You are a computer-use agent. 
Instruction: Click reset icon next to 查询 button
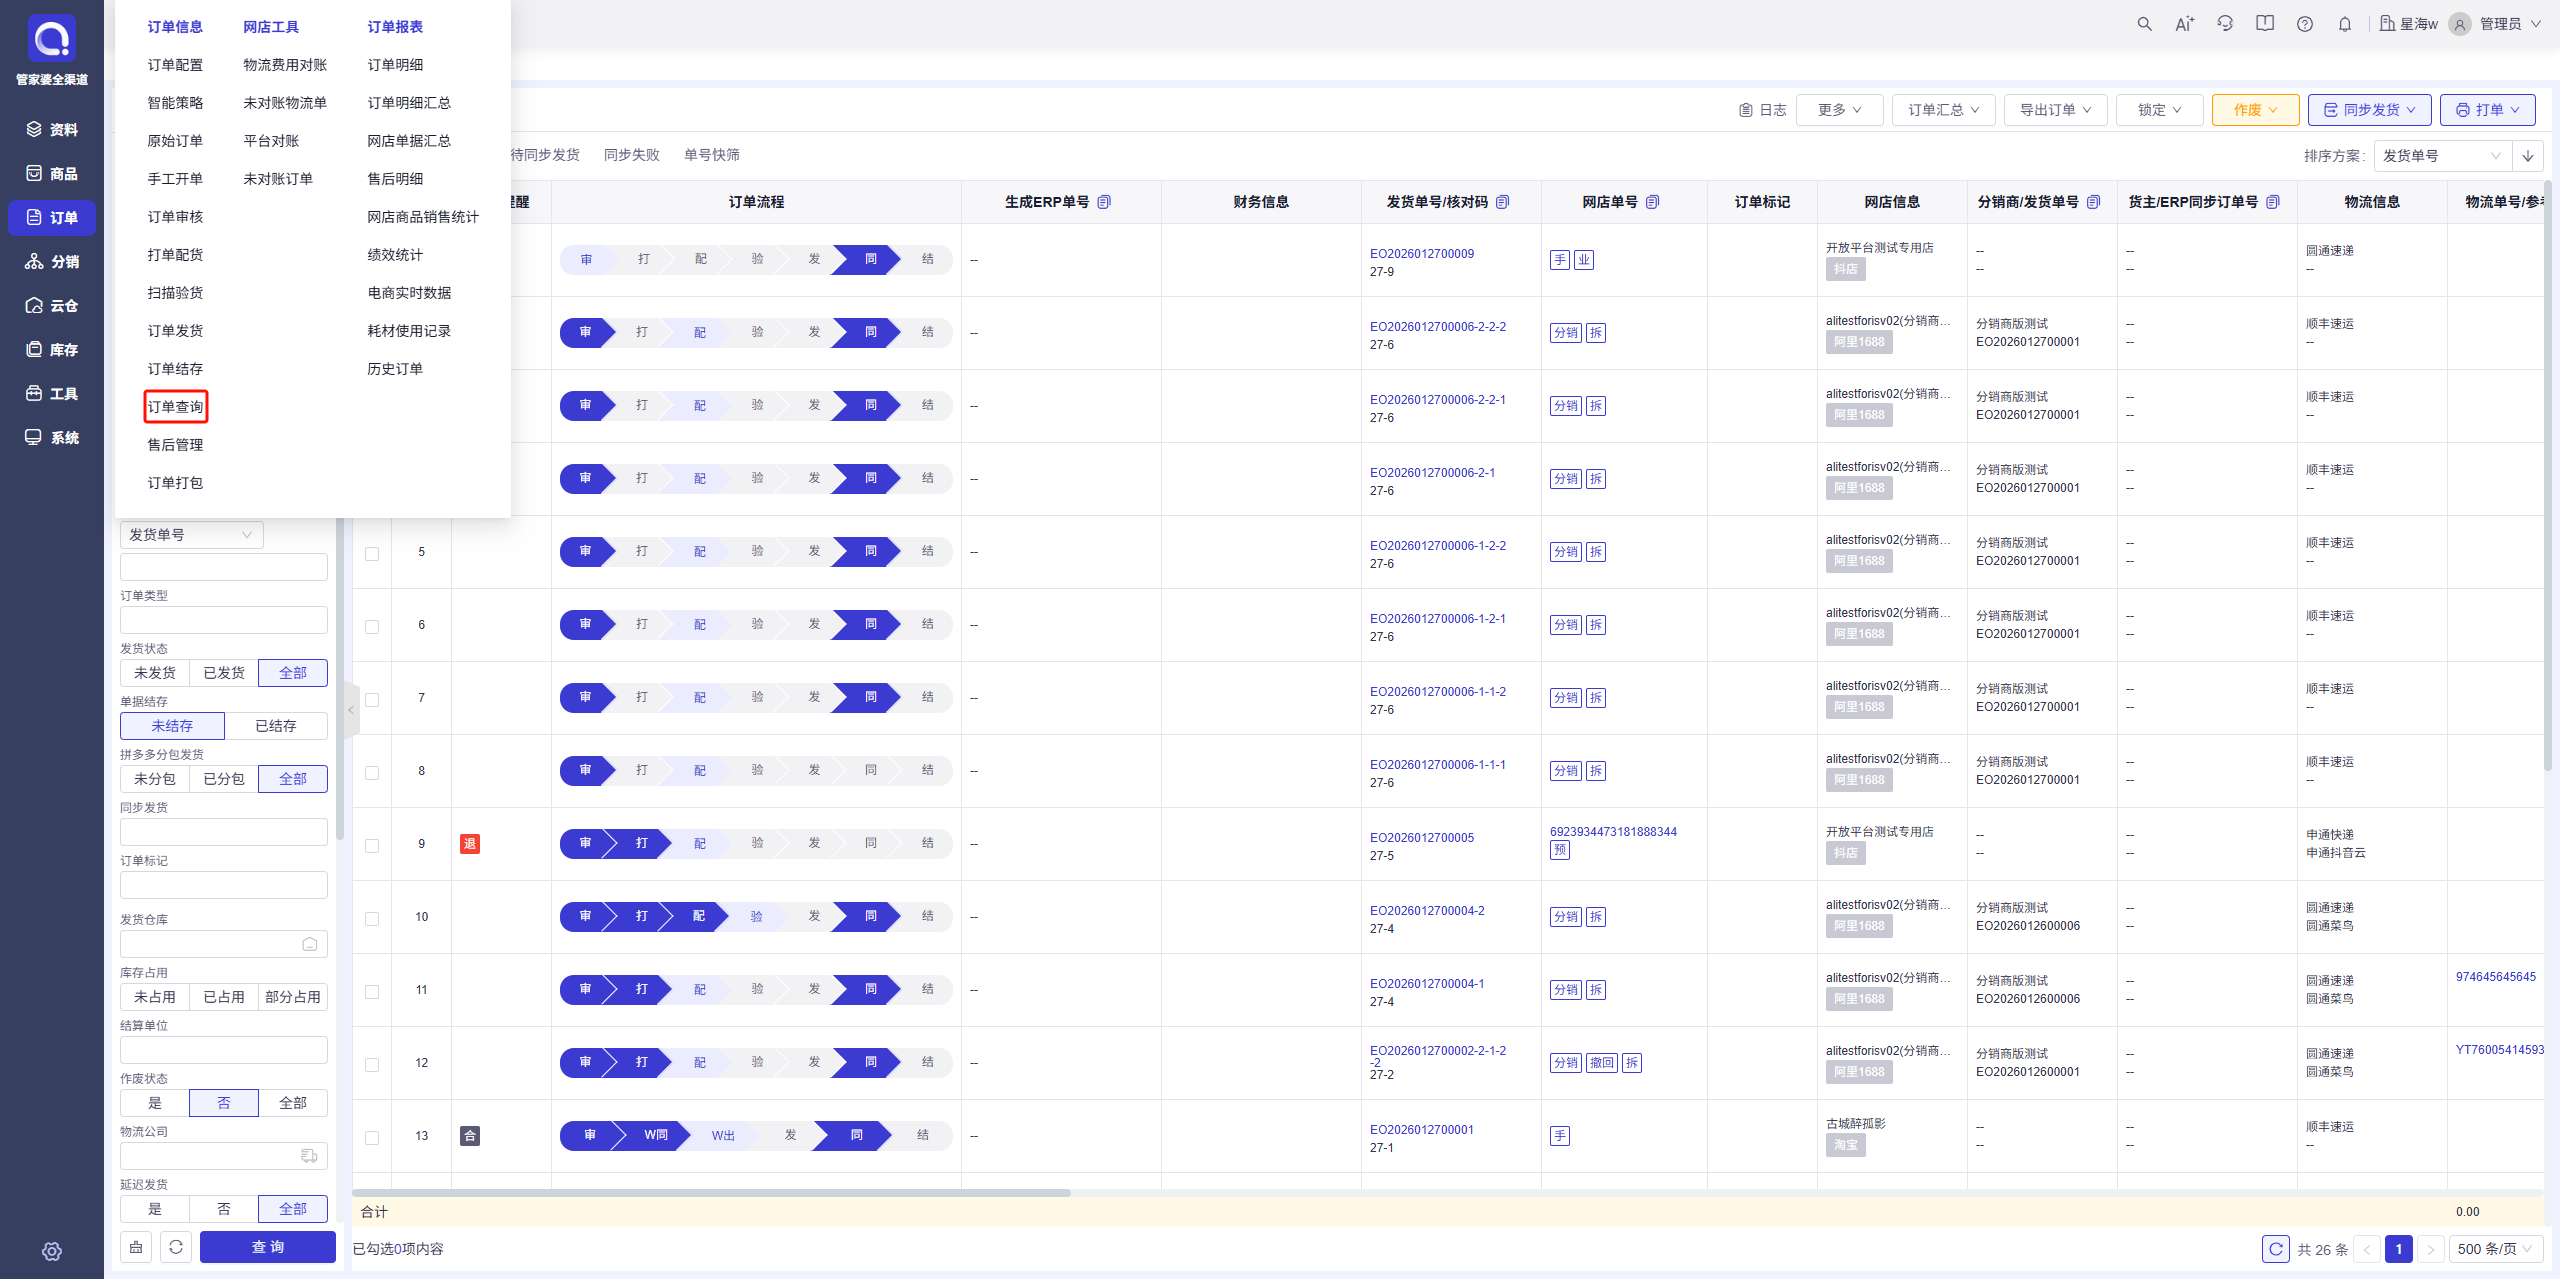176,1247
